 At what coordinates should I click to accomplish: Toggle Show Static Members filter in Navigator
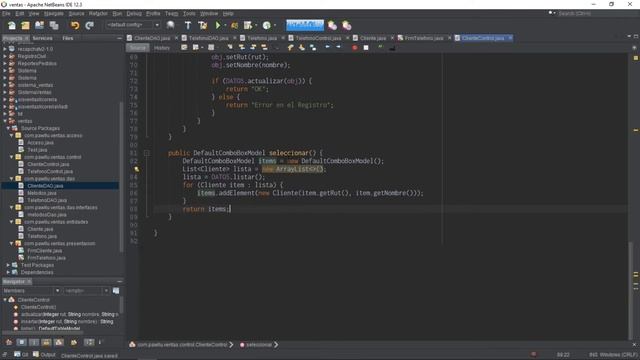click(34, 342)
